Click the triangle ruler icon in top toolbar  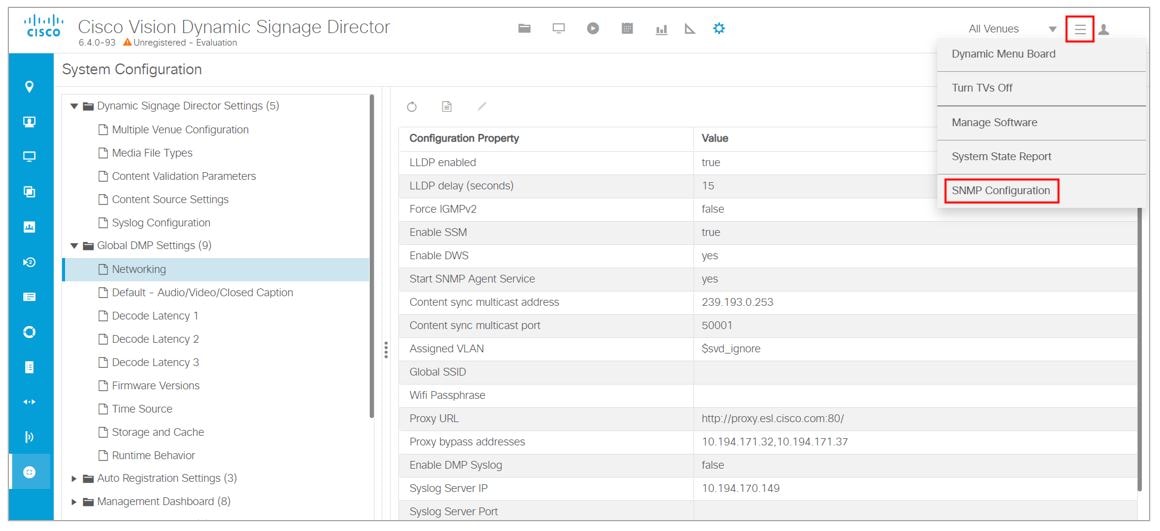[x=689, y=30]
